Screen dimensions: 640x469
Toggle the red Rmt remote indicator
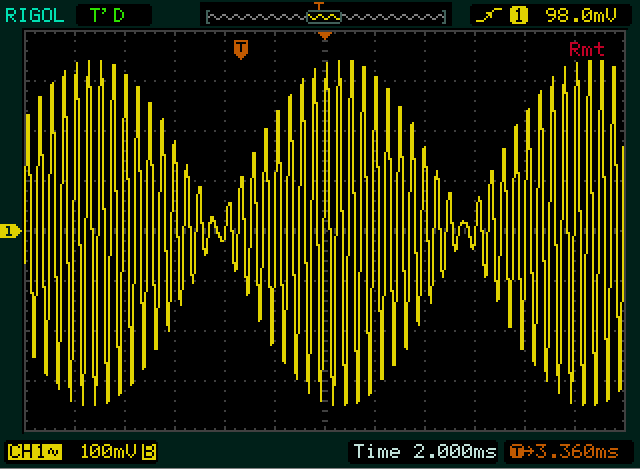(x=586, y=49)
